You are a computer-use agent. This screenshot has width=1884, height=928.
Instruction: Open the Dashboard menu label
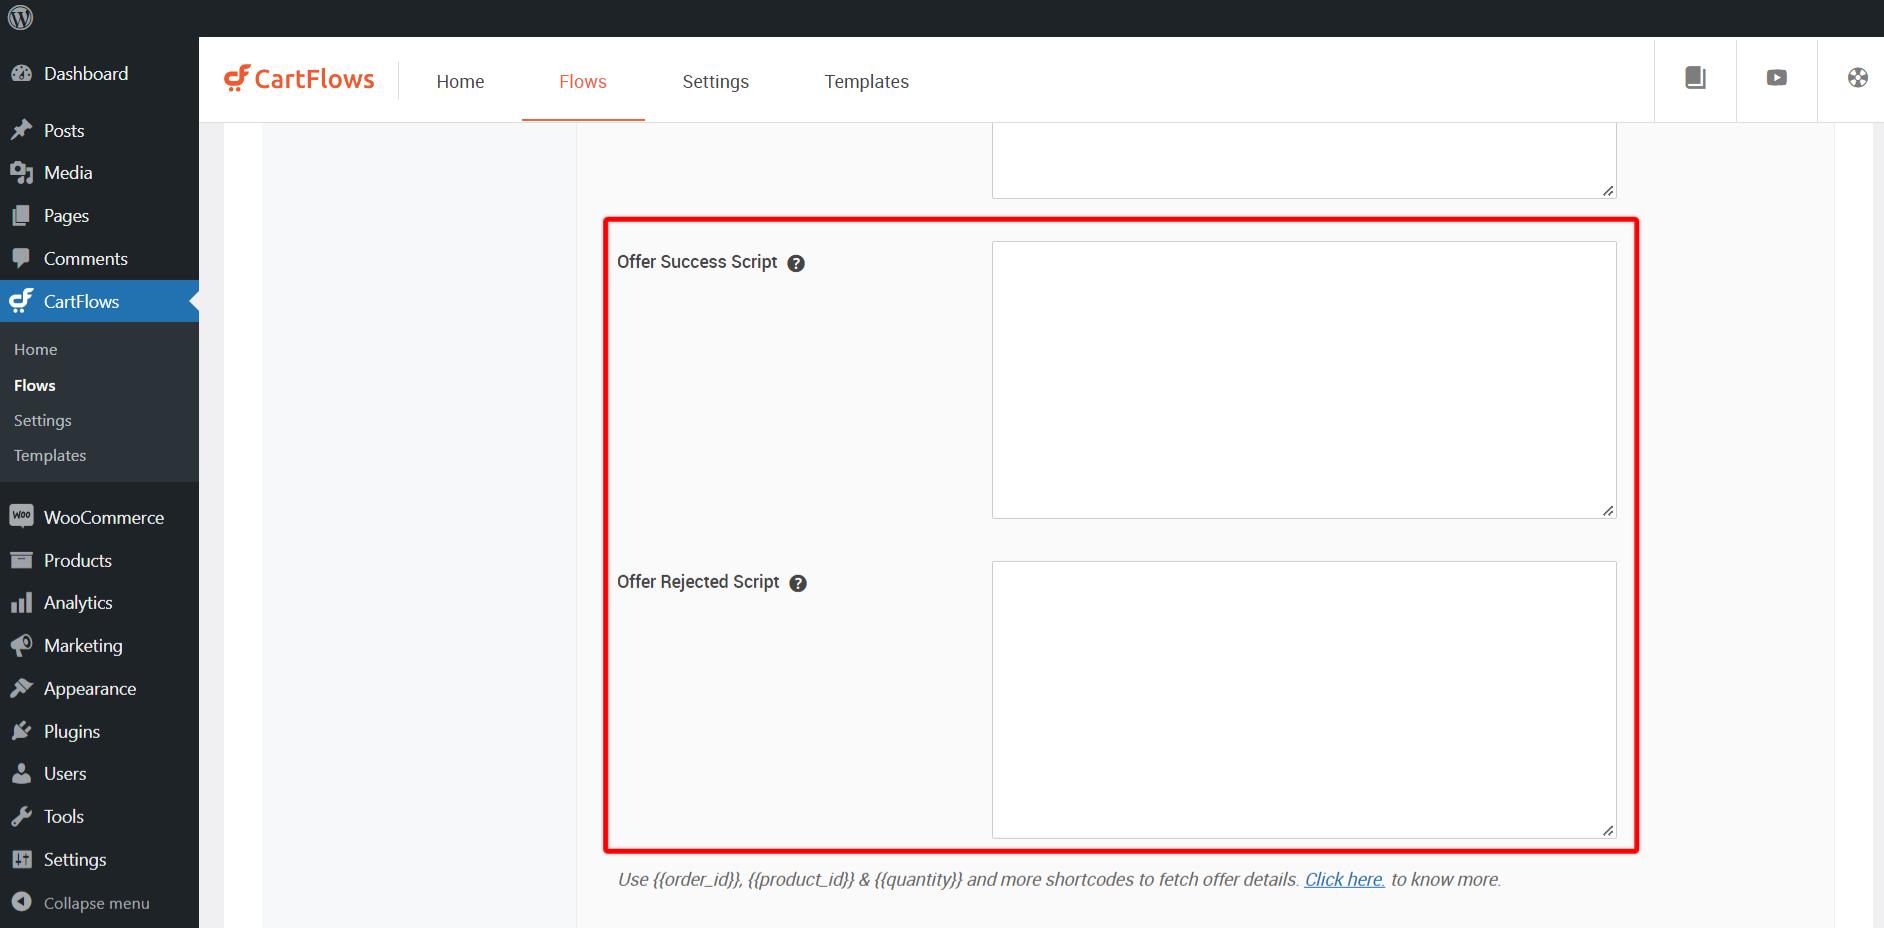click(86, 74)
